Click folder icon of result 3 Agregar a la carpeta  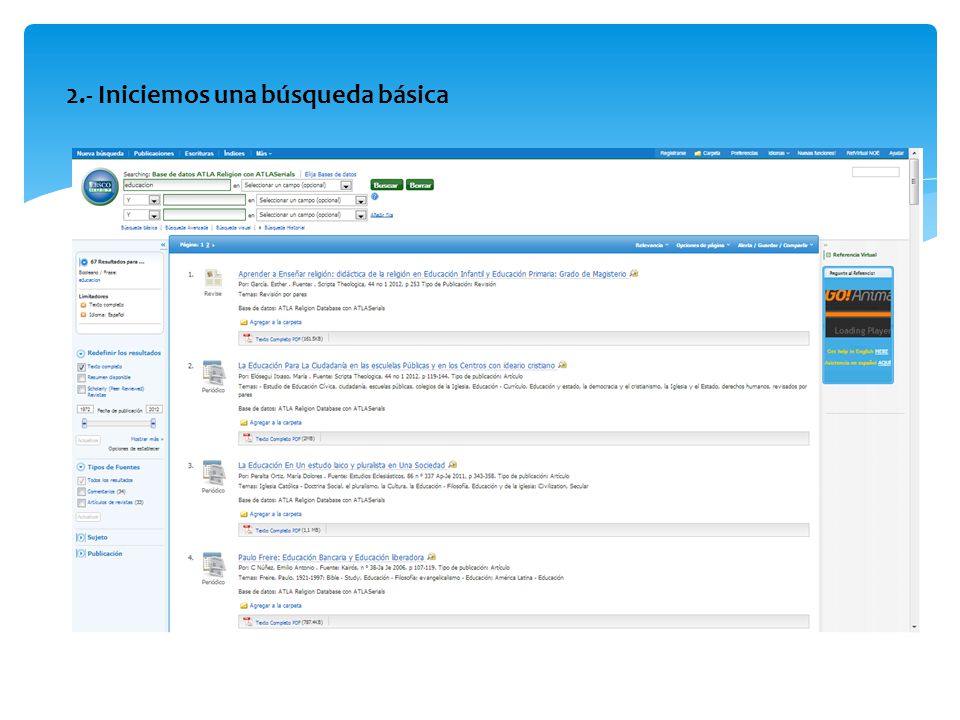coord(244,514)
